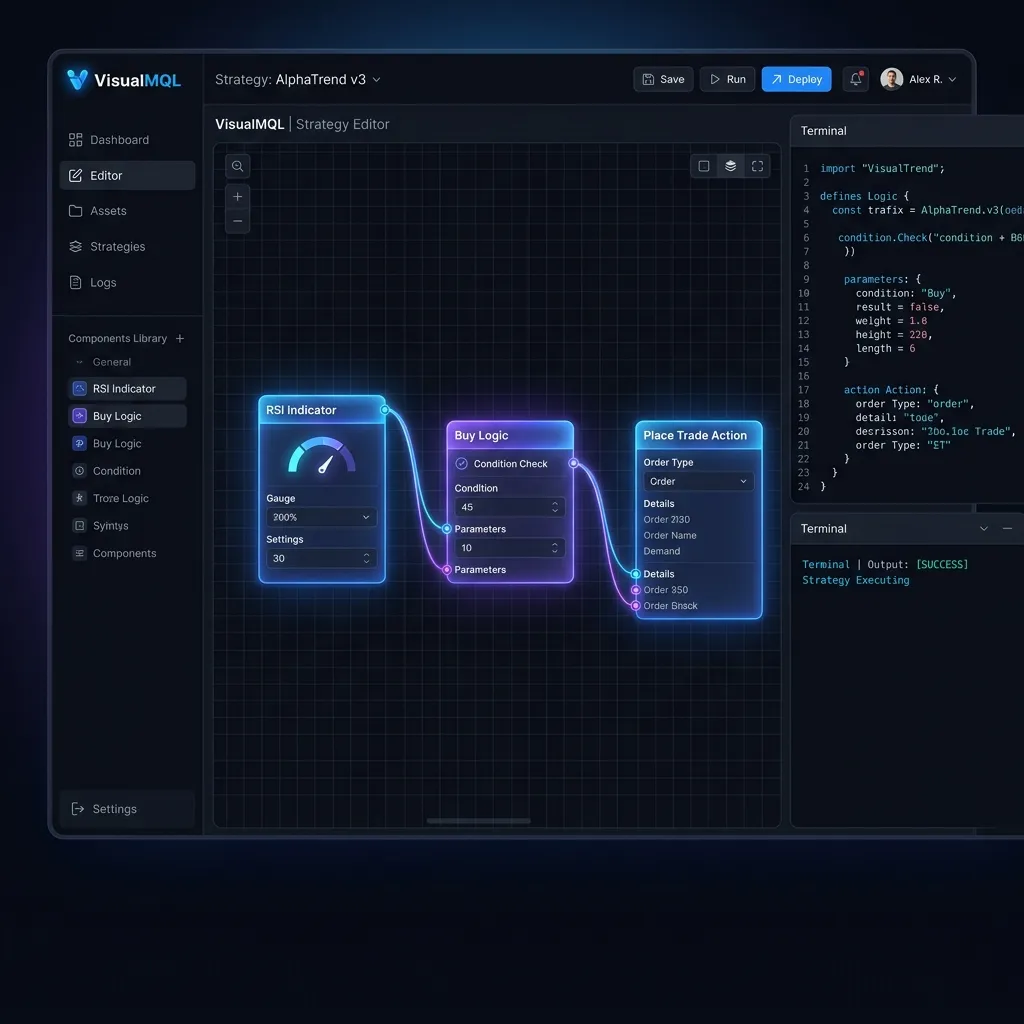Open Strategies in the sidebar
The width and height of the screenshot is (1024, 1024).
(127, 246)
